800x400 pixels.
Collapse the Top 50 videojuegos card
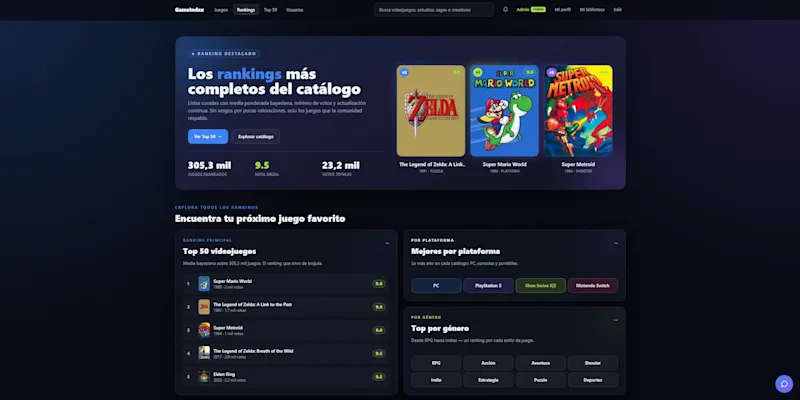[x=387, y=243]
